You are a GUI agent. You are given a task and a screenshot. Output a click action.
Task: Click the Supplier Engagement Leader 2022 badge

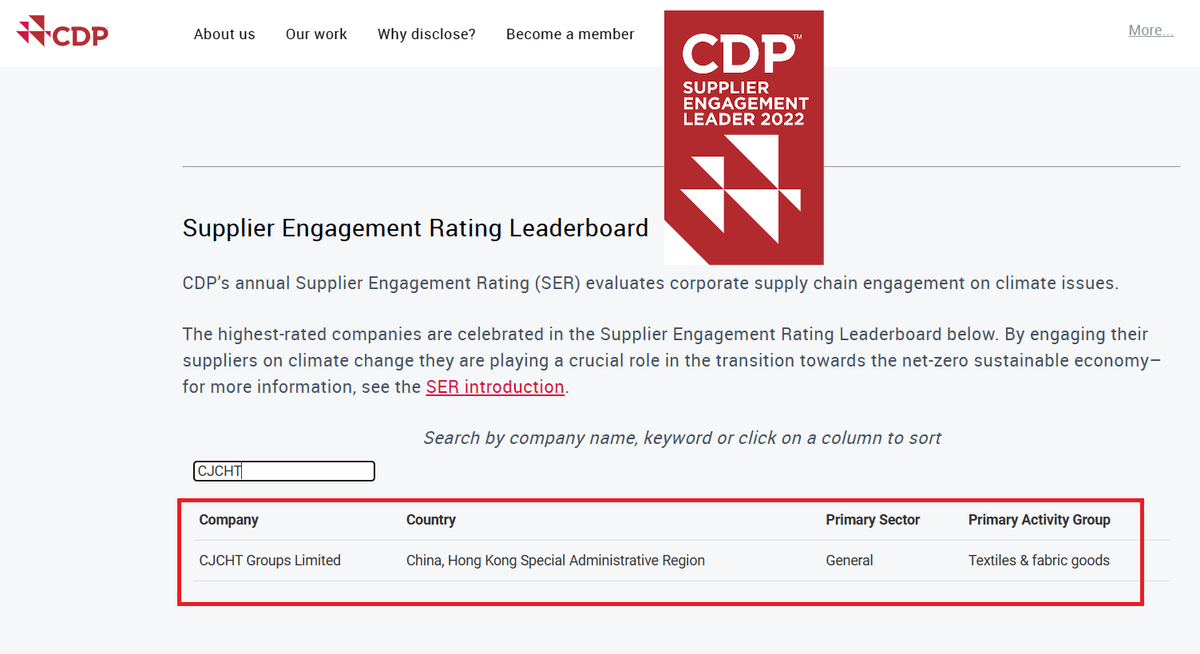tap(745, 137)
